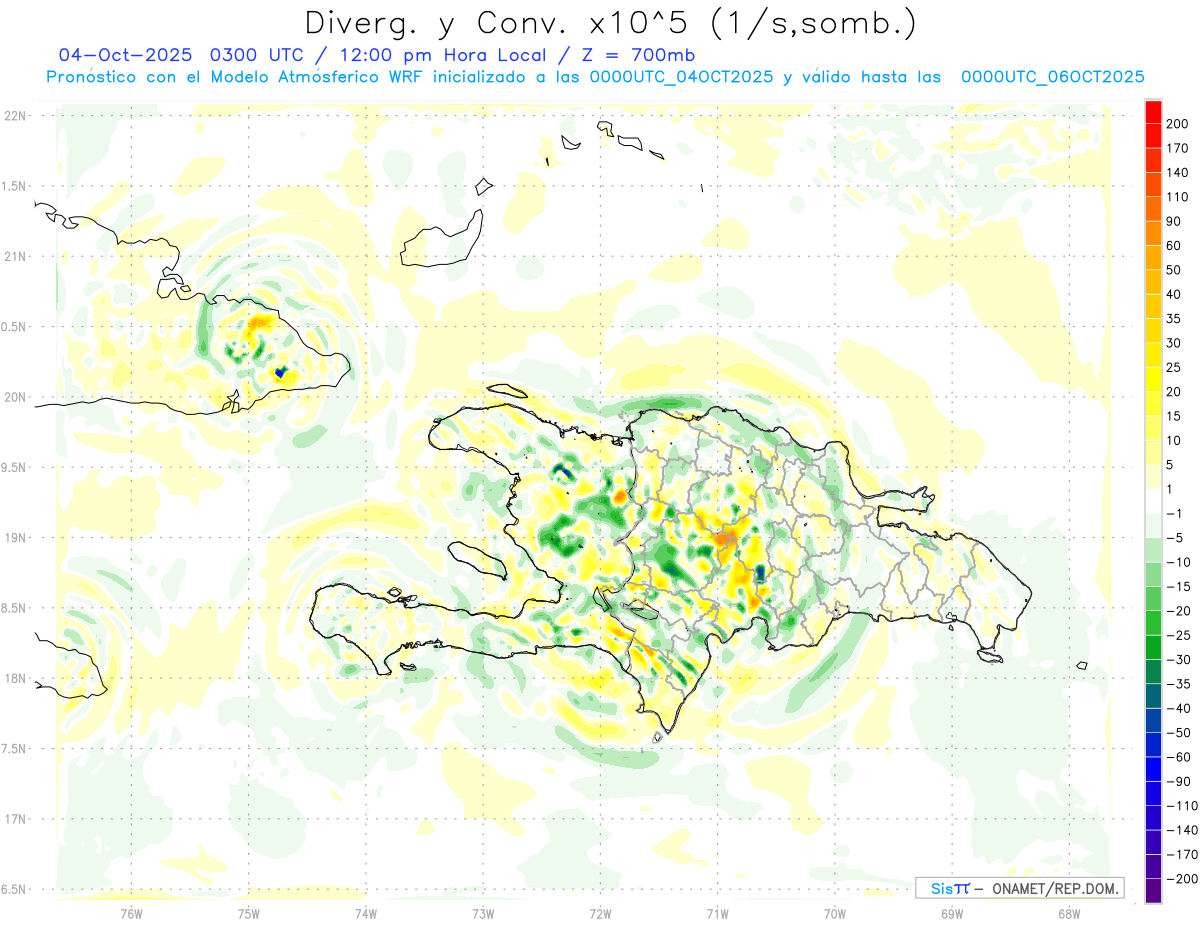Click the 9.5N latitude label

(15, 468)
